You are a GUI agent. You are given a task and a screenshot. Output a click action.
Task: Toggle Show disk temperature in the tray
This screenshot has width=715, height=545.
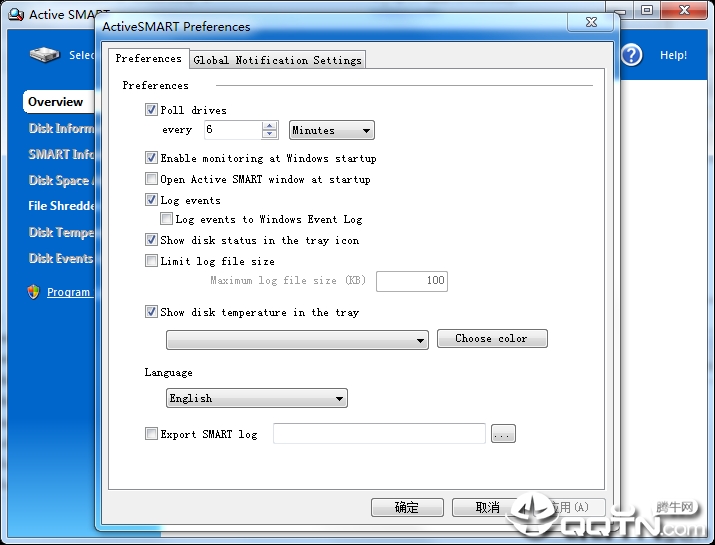pyautogui.click(x=151, y=312)
